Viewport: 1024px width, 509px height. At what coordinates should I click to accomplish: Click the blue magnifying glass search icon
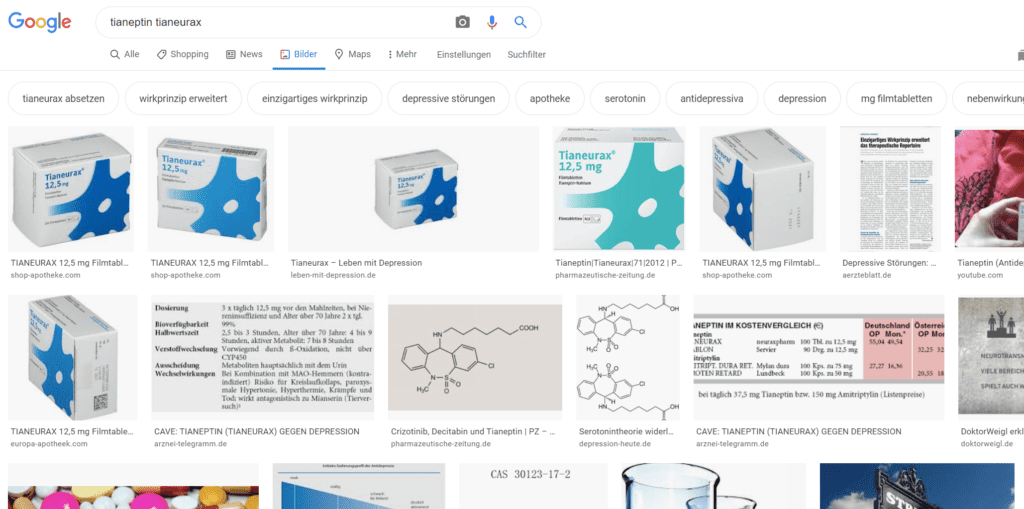click(x=520, y=22)
